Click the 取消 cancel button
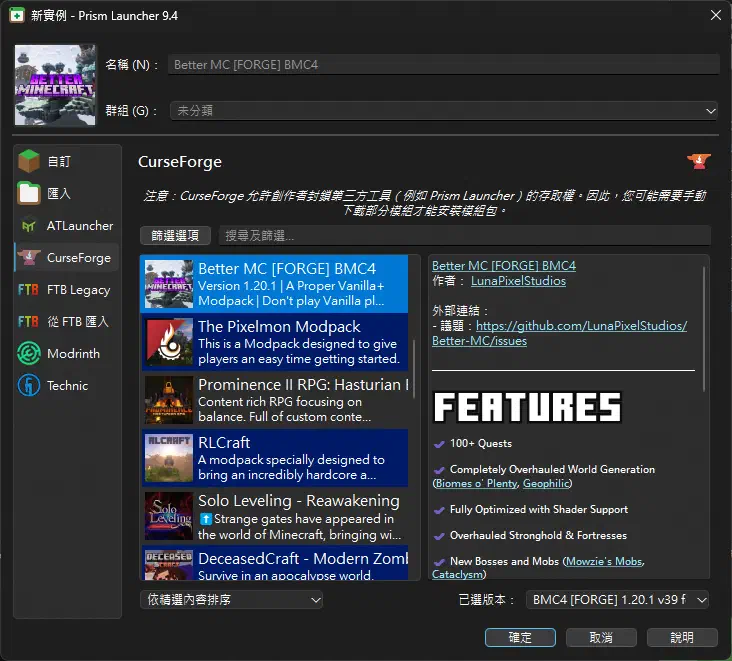 click(601, 638)
